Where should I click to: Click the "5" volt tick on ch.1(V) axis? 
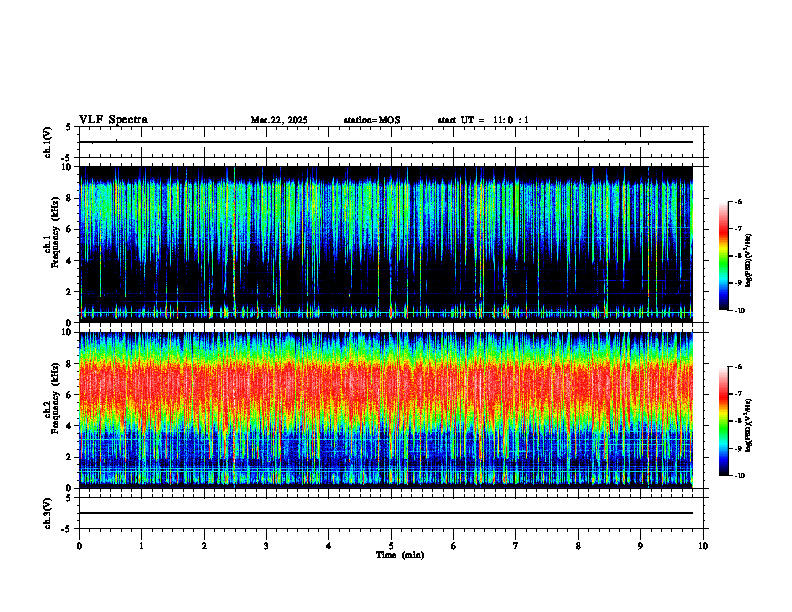[x=69, y=127]
